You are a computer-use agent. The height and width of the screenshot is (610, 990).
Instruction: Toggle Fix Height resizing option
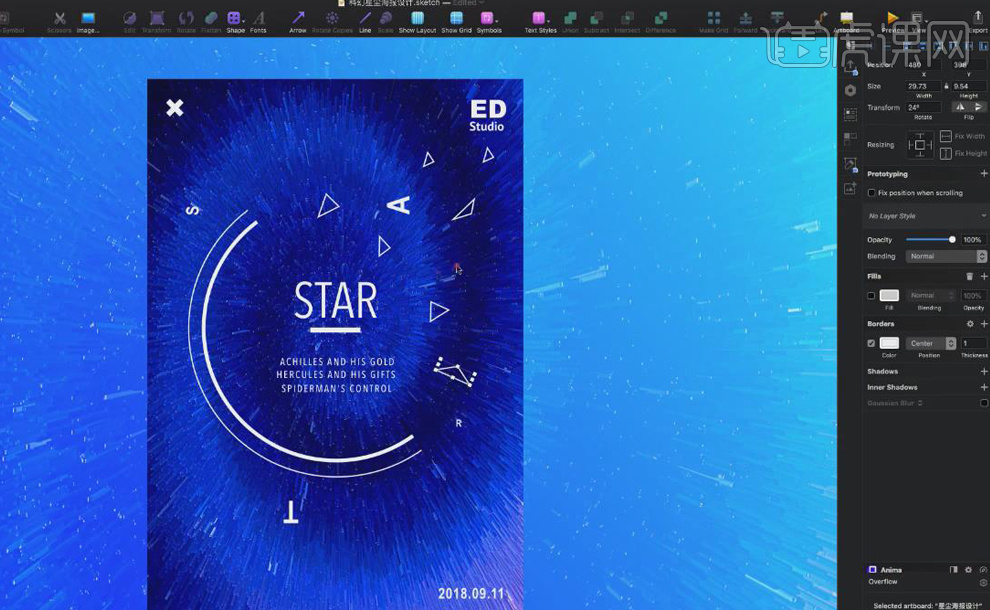[x=946, y=153]
